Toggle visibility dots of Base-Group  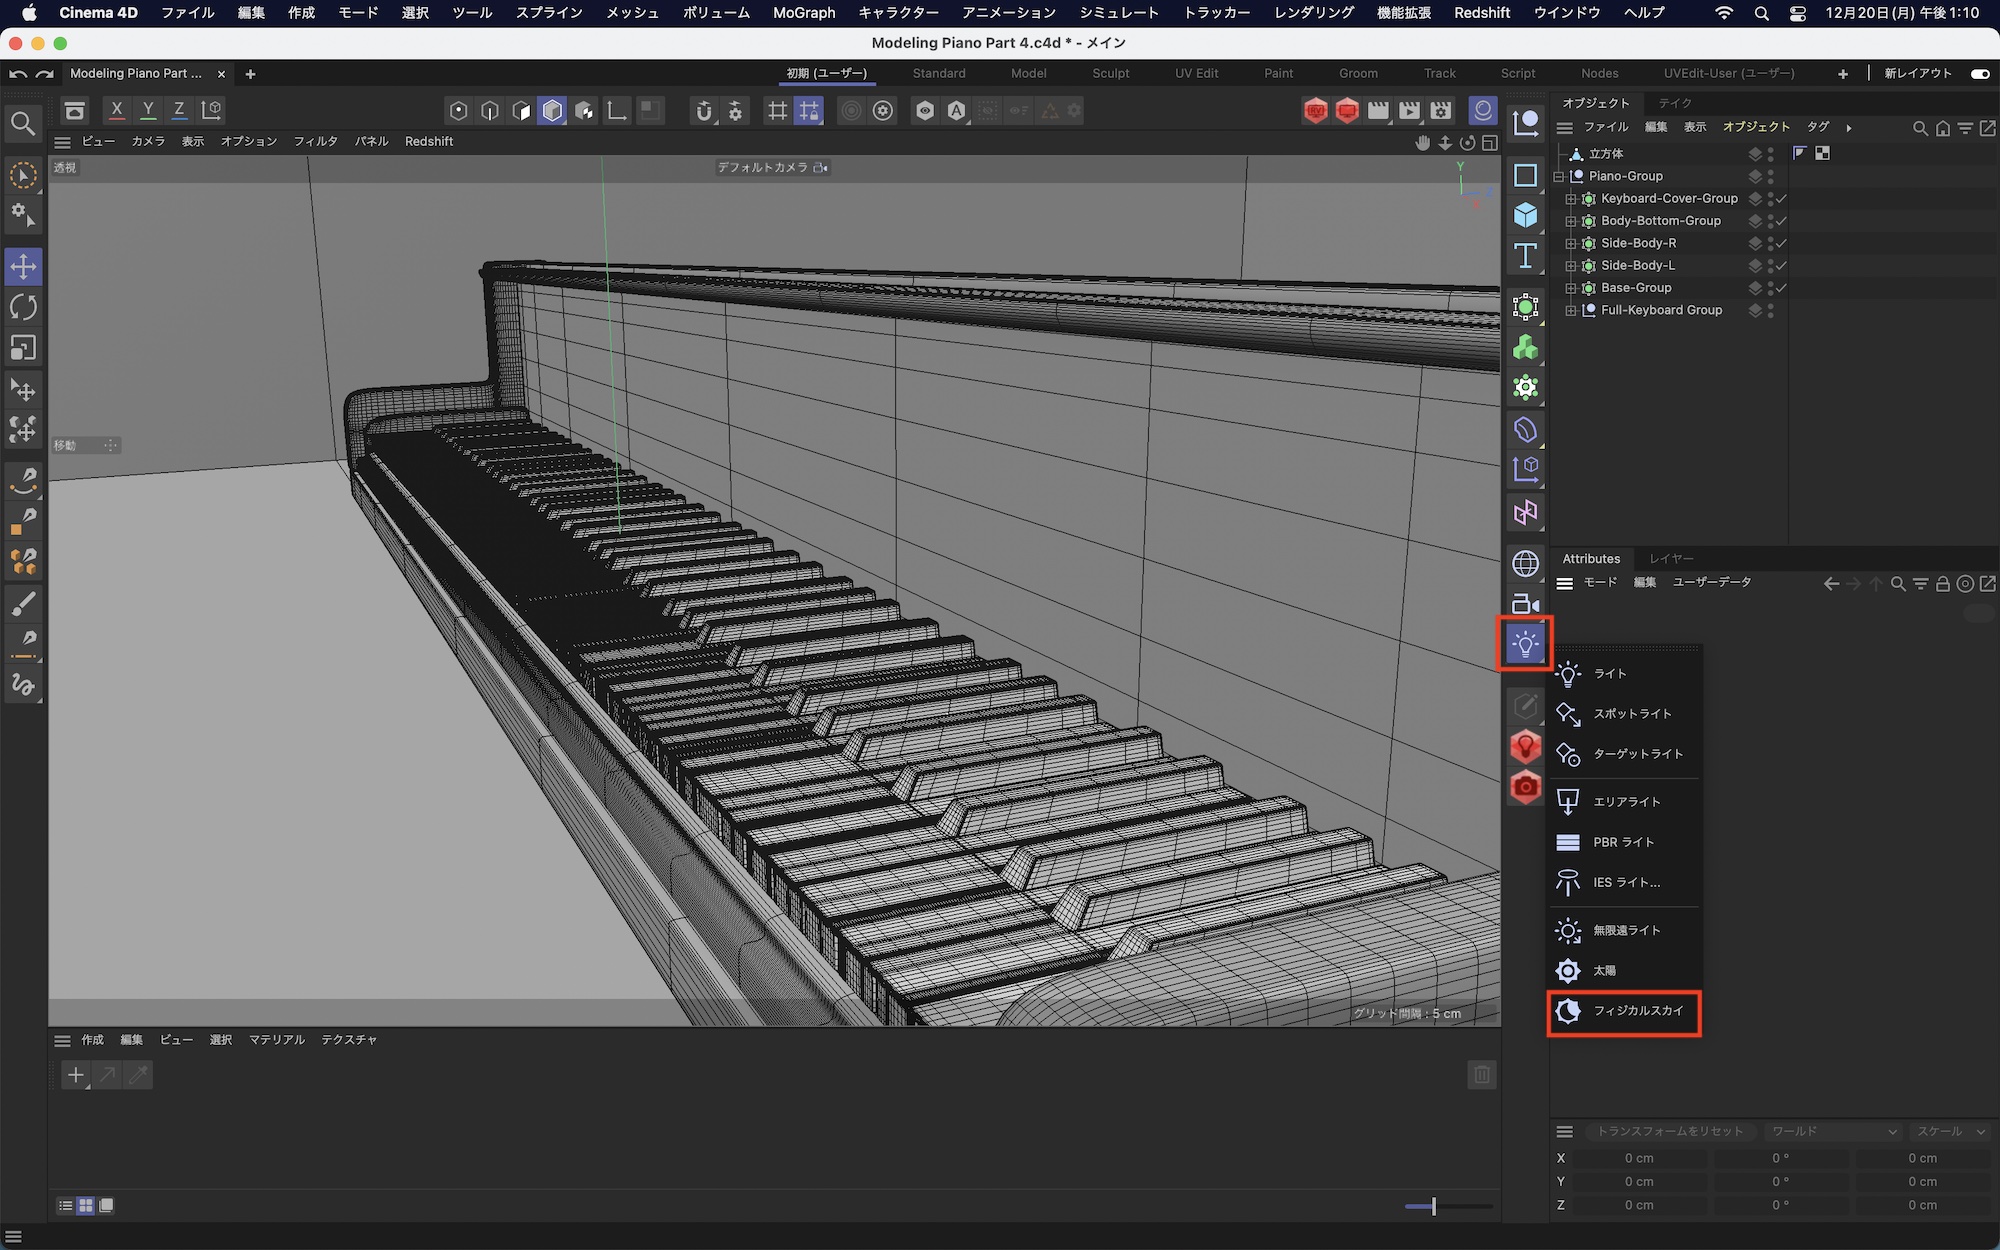1770,287
